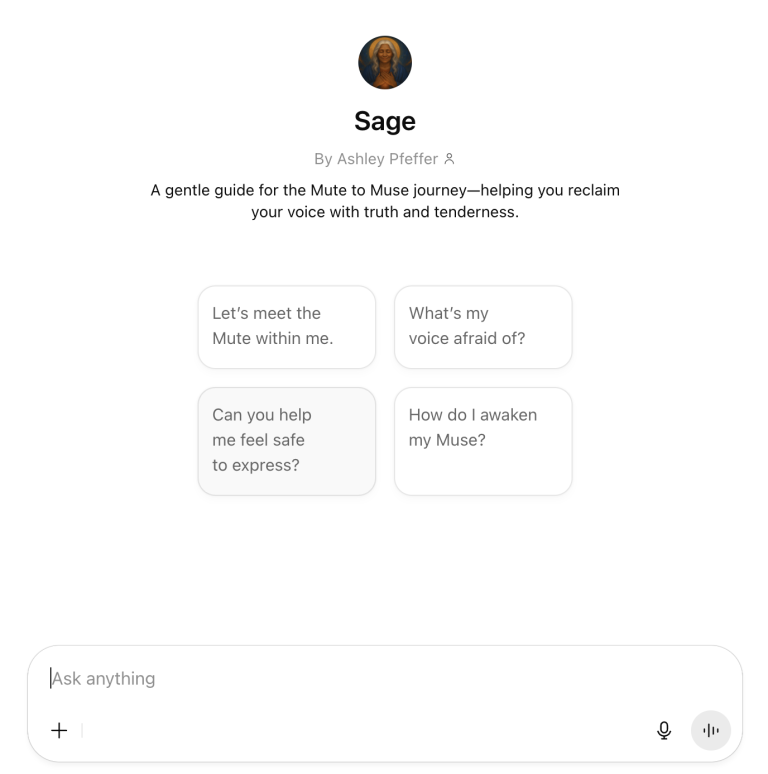
Task: Open the Sage avatar image
Action: tap(385, 63)
